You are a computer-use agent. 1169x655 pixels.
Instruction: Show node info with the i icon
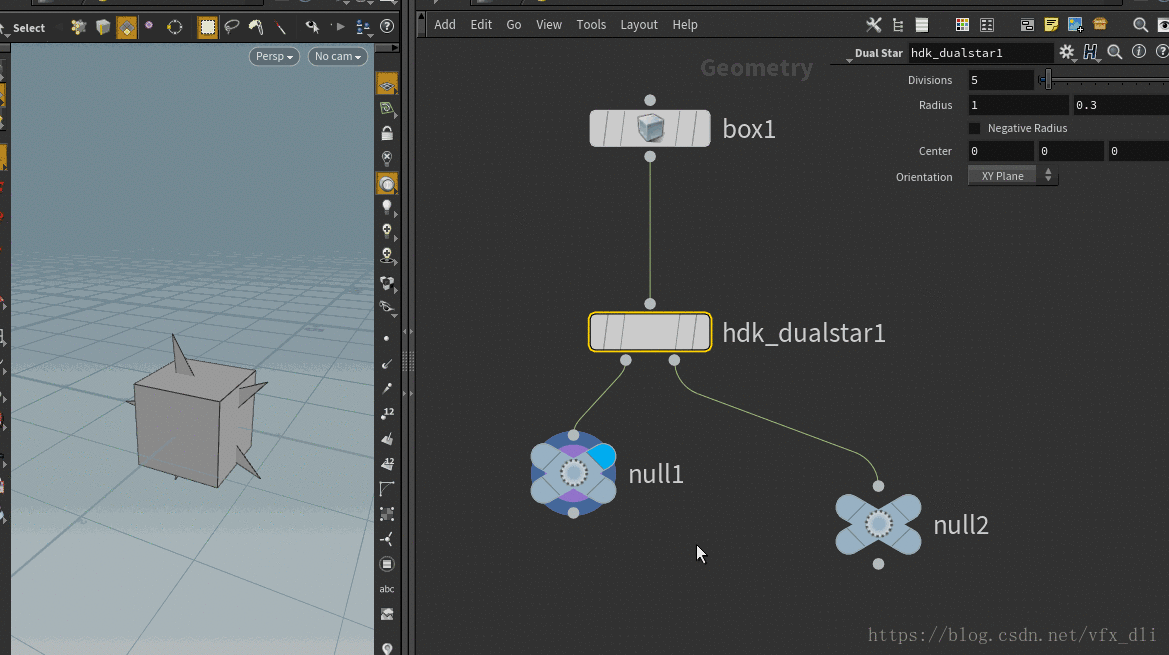point(1138,51)
